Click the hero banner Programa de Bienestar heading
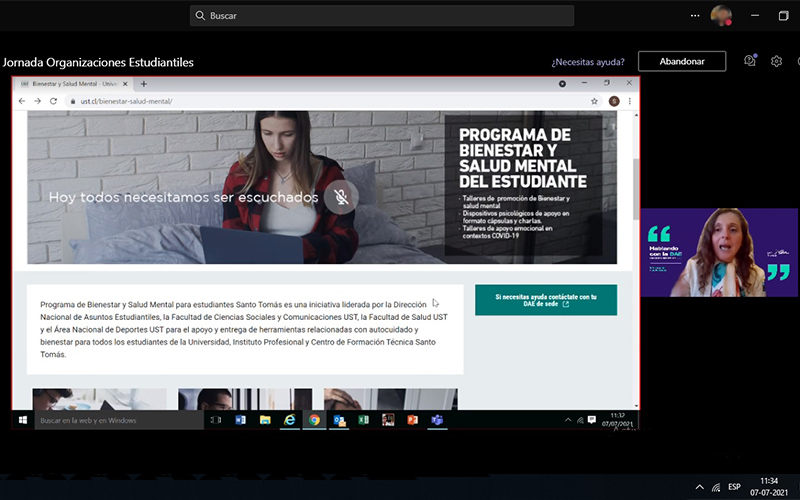This screenshot has width=800, height=500. click(x=523, y=158)
